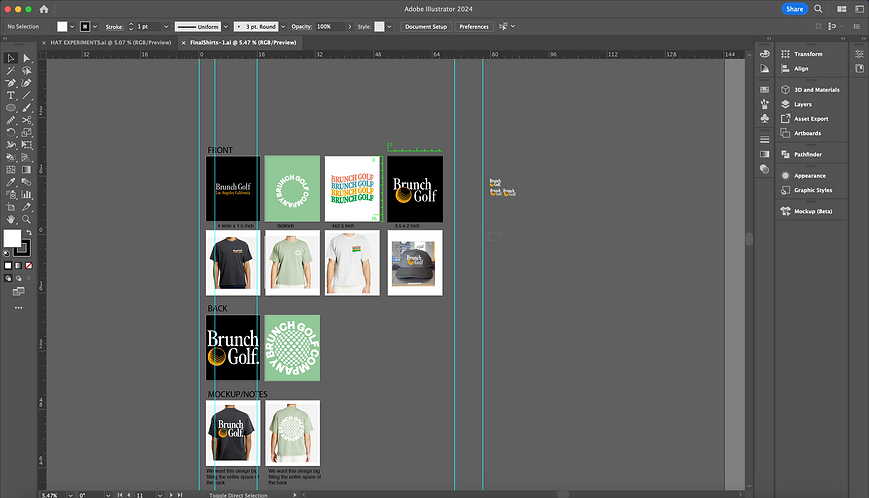Open the Brushes panel icon

click(x=765, y=104)
